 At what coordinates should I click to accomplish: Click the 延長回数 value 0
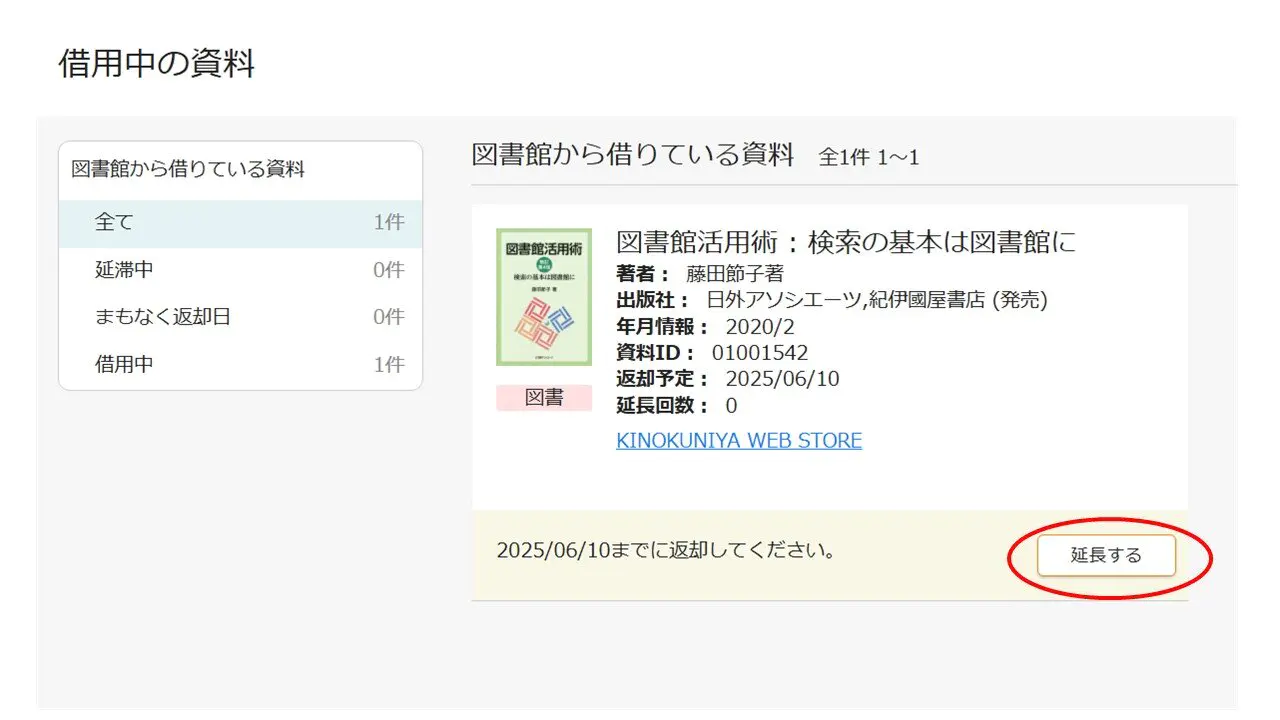(731, 405)
